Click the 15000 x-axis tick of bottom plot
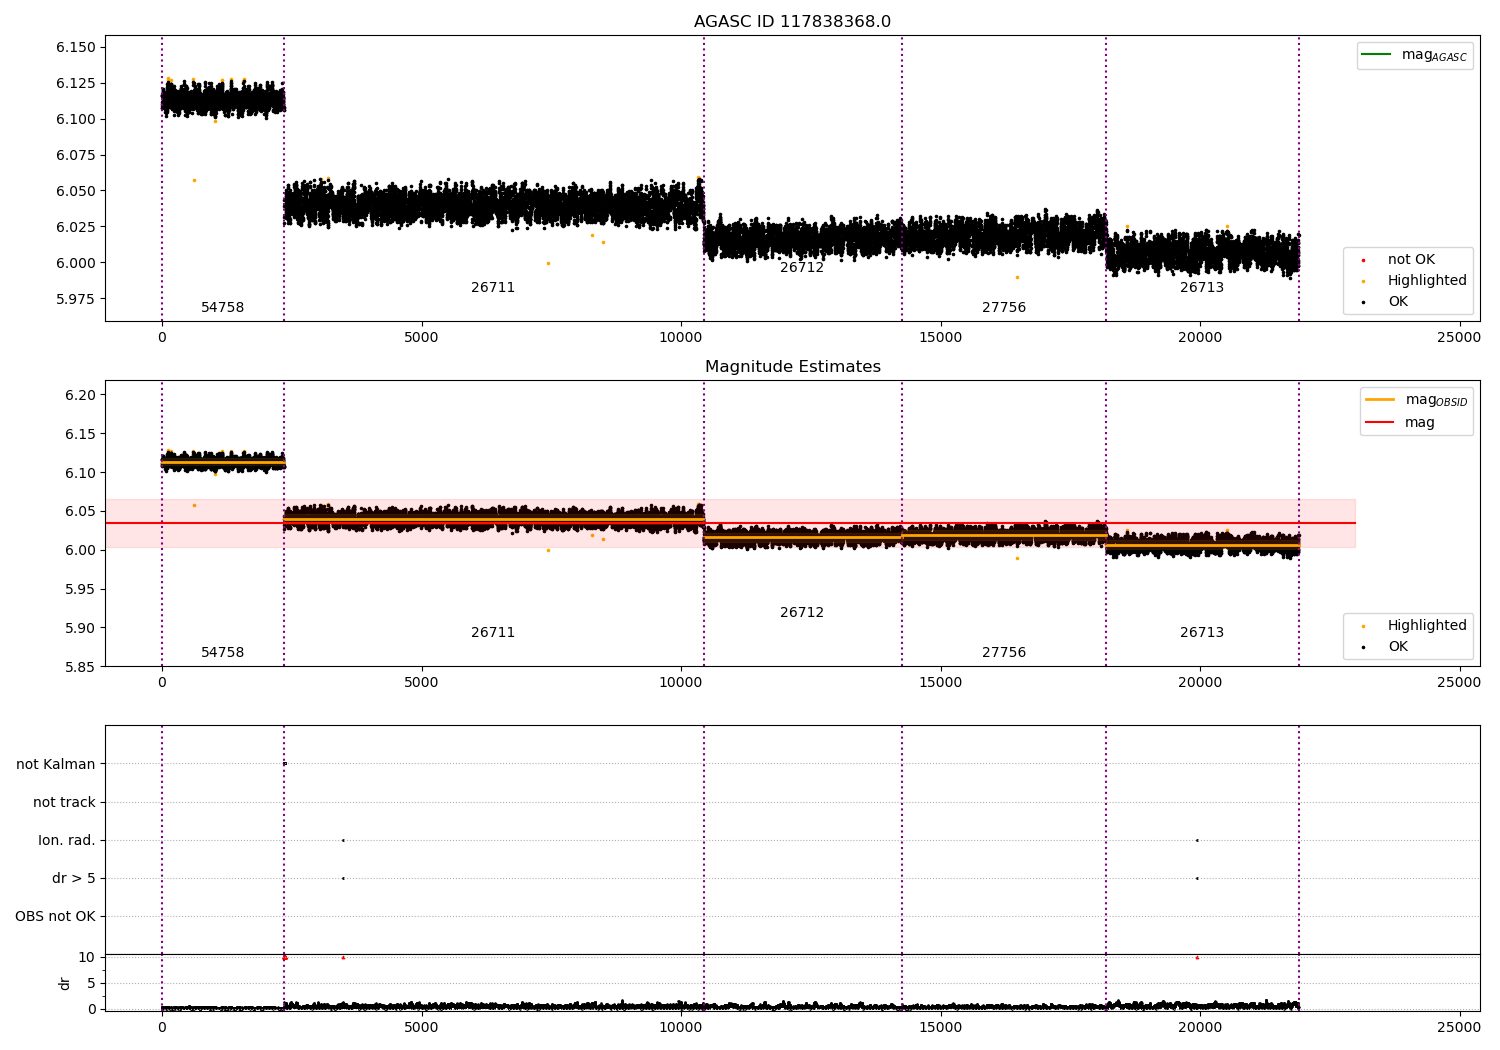This screenshot has height=1050, width=1500. point(940,1027)
